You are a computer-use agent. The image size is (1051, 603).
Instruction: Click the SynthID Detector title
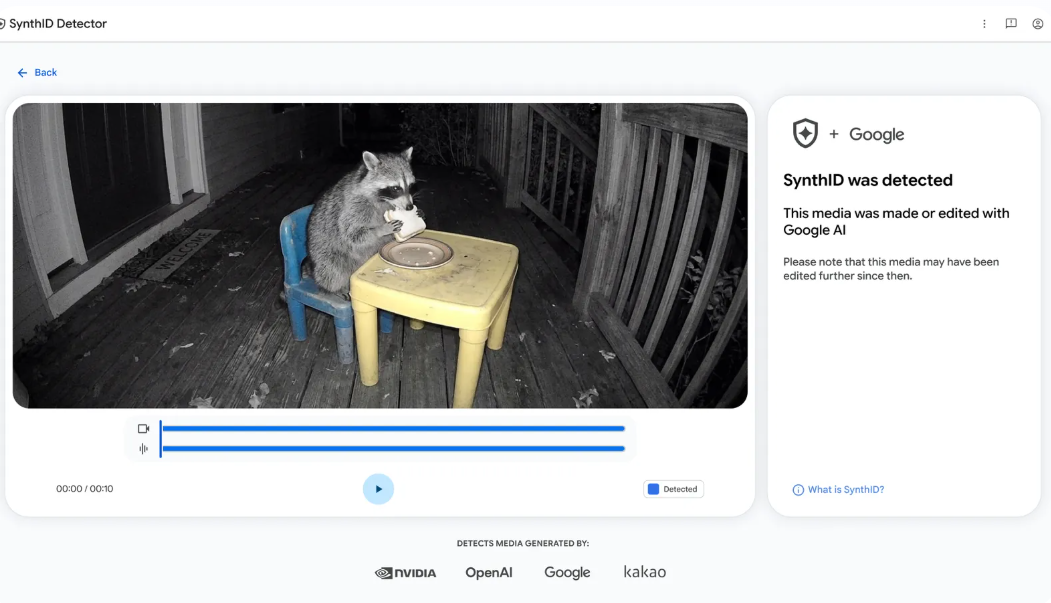(58, 23)
